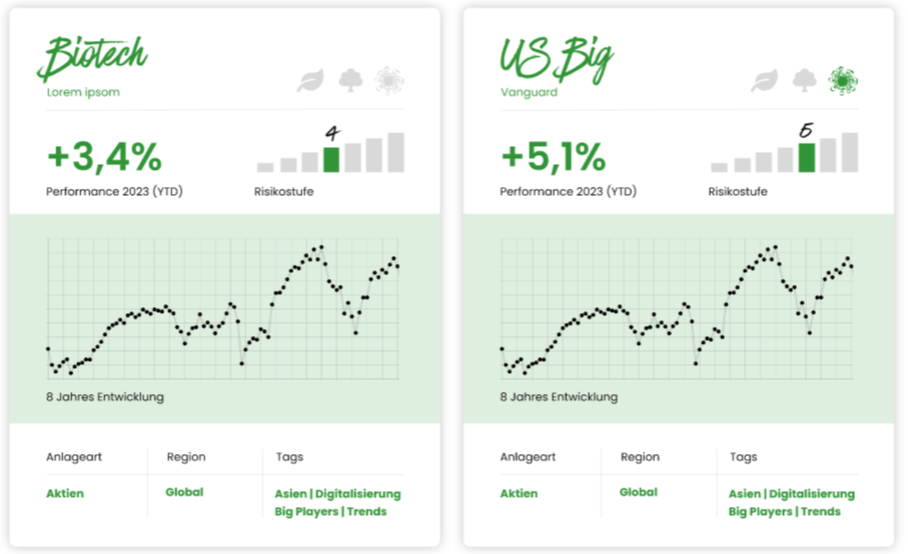Click the grey flower burst icon on Biotech card
The height and width of the screenshot is (554, 908).
pos(389,80)
